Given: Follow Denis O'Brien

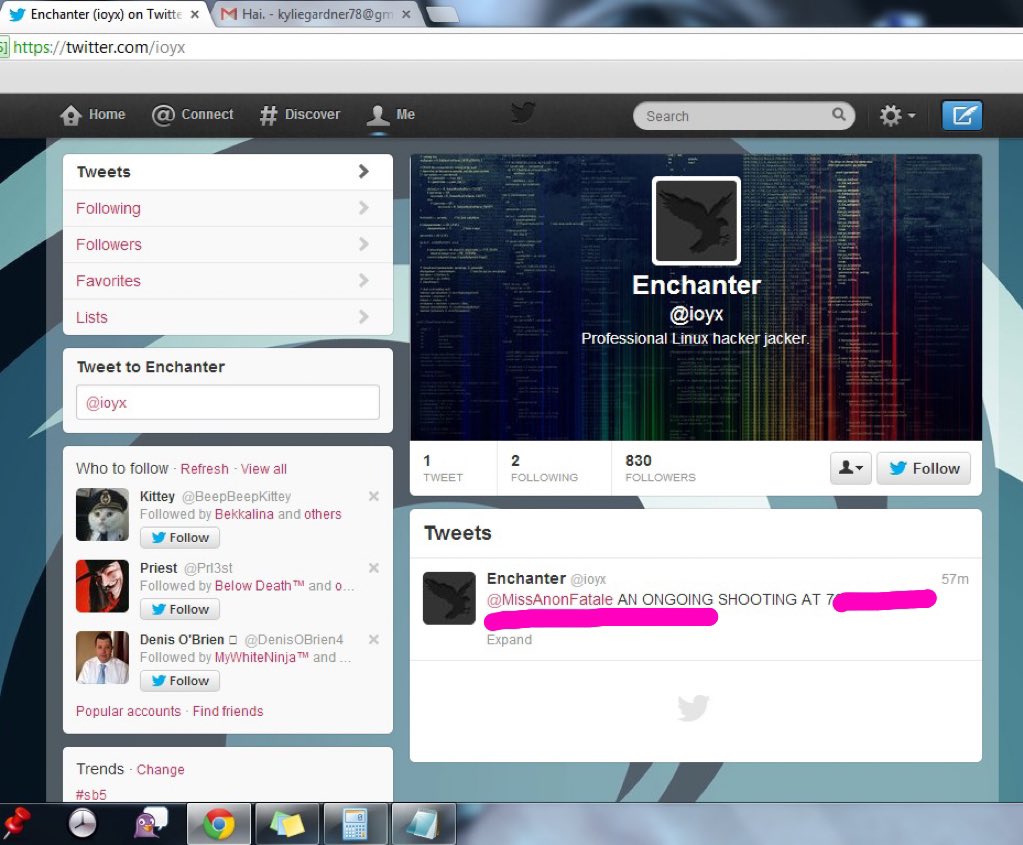Looking at the screenshot, I should (179, 681).
